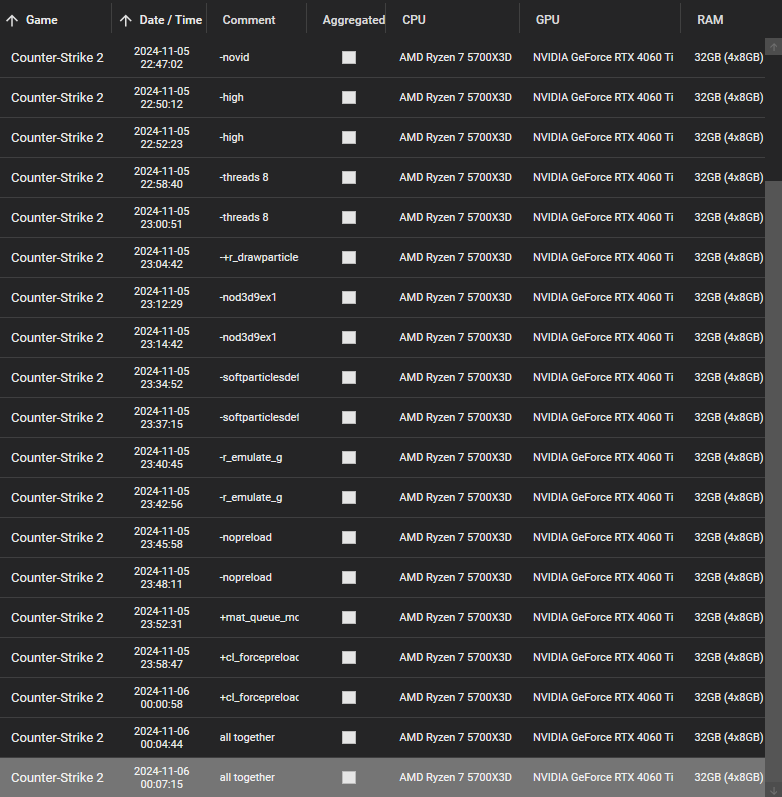
Task: Click AMD Ryzen 7 5700X3D in 00:04:44 row
Action: (456, 738)
